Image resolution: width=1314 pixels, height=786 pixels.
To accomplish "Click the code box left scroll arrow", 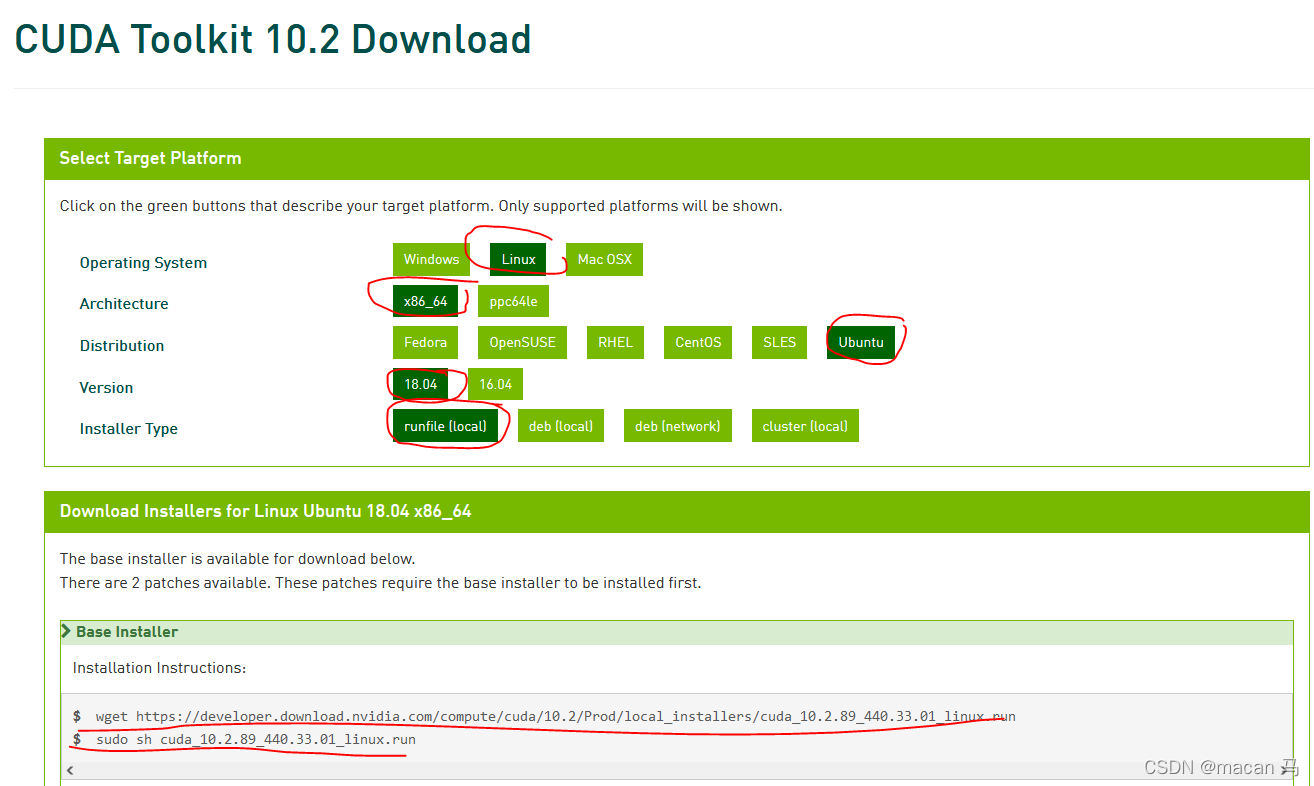I will coord(70,770).
